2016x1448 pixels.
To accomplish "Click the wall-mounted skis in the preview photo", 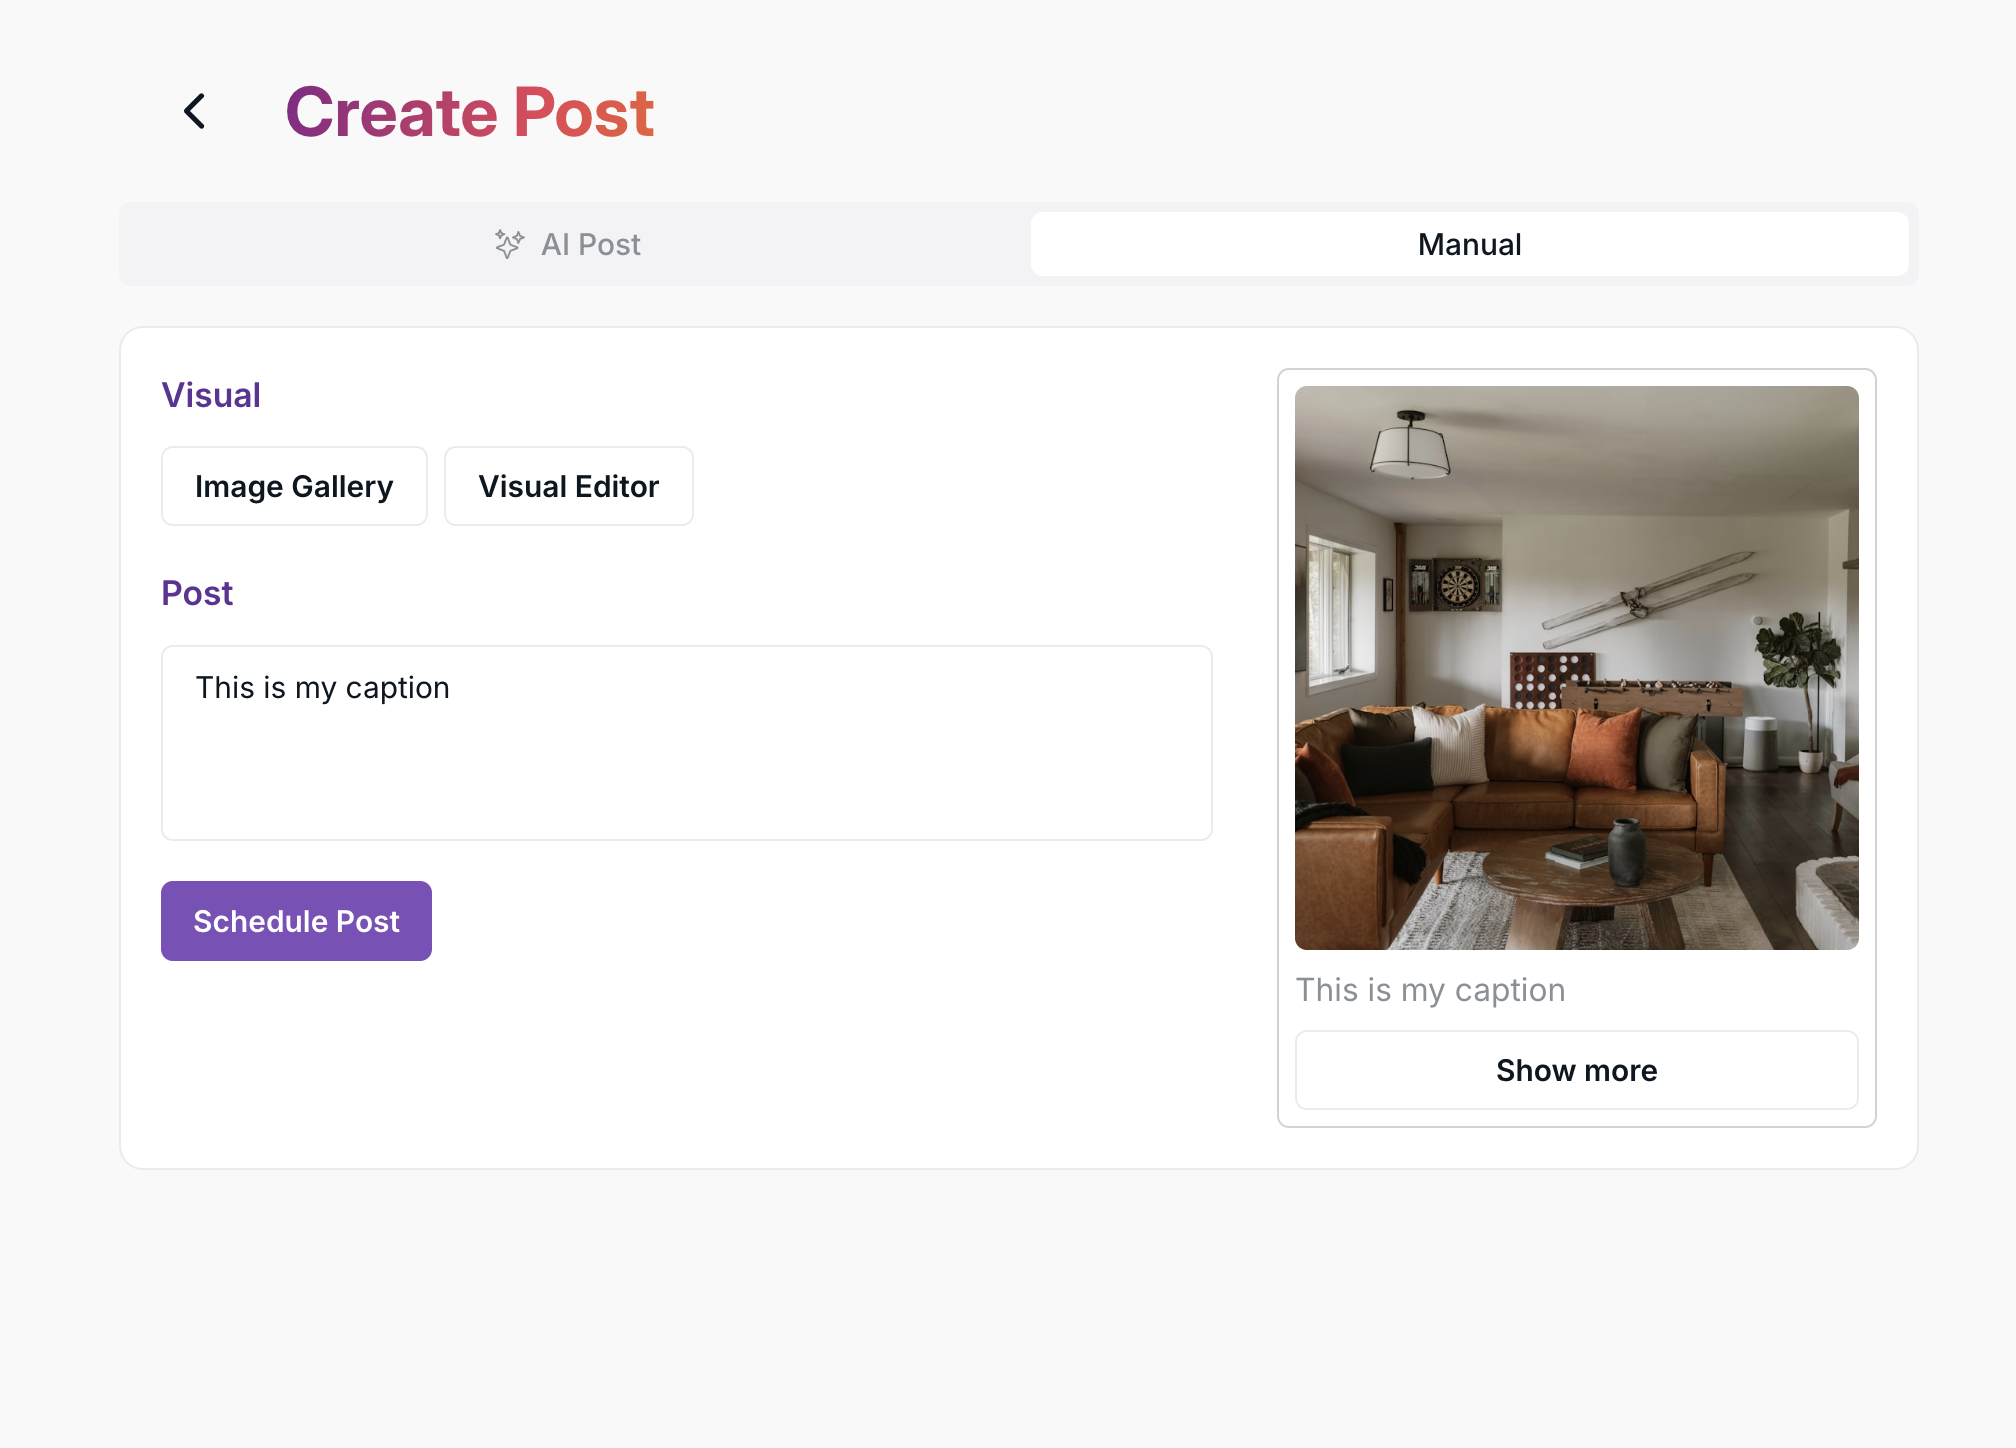I will (1648, 600).
